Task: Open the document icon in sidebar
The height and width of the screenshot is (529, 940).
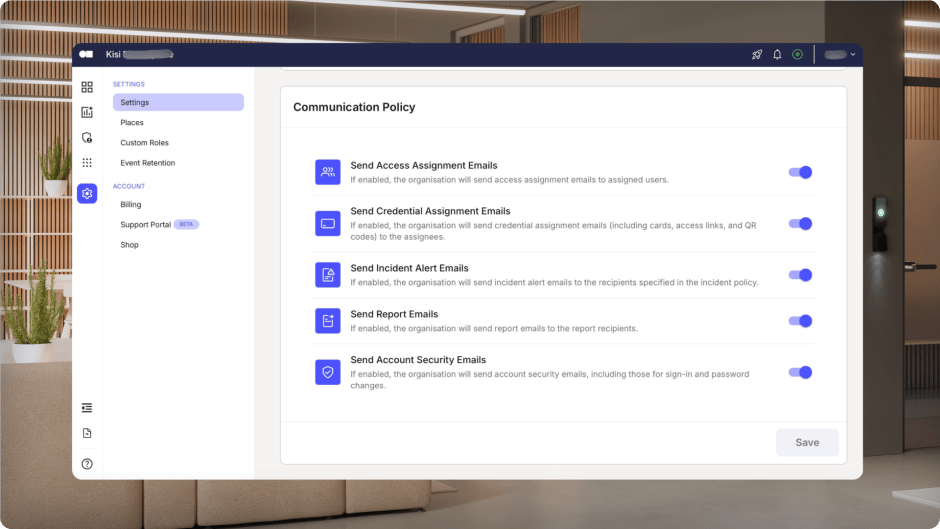Action: 87,433
